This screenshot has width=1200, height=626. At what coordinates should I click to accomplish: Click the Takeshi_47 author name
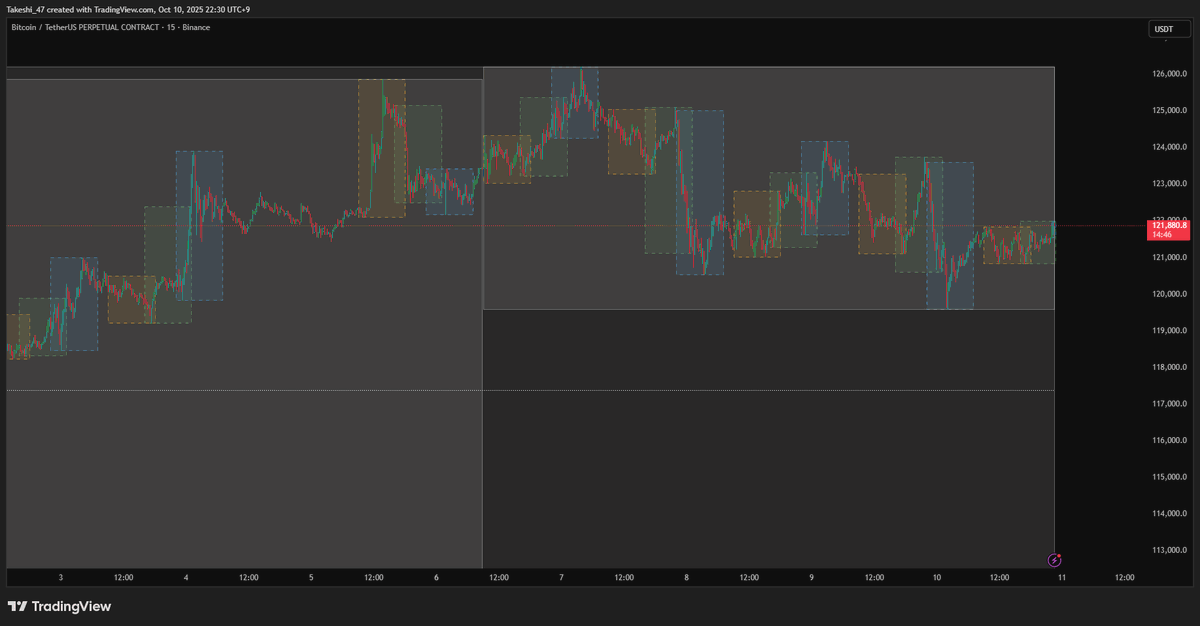coord(25,9)
